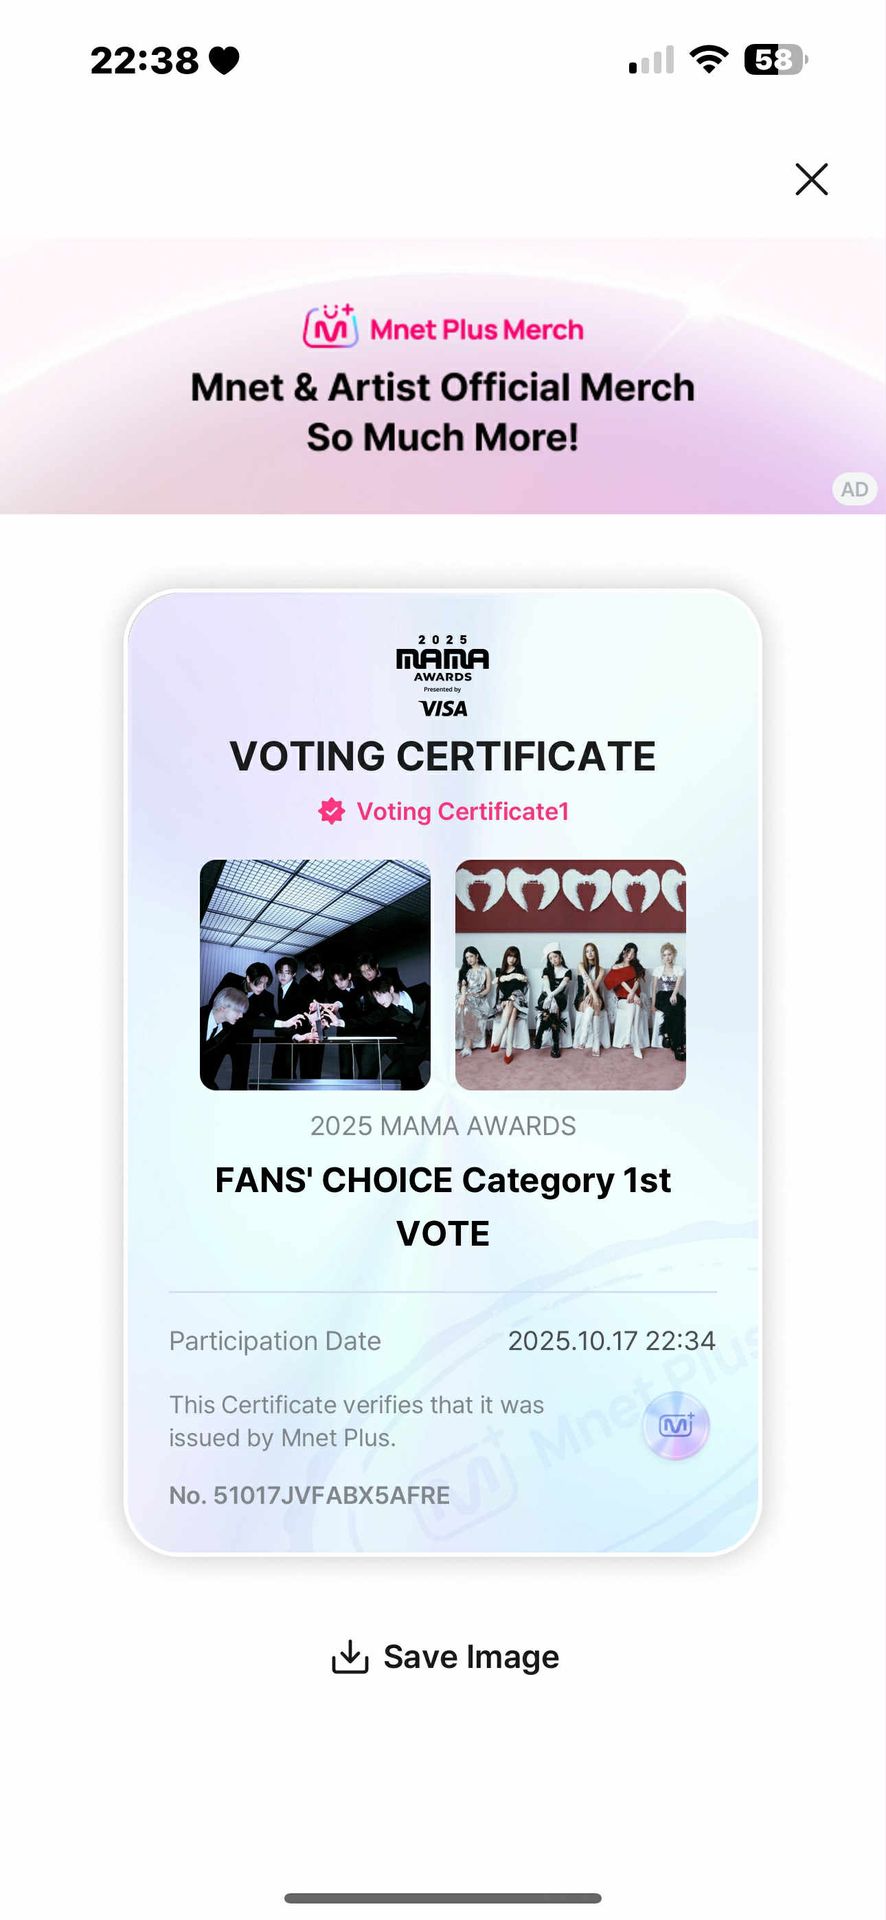Tap the battery indicator in status bar
Image resolution: width=886 pixels, height=1920 pixels.
(x=775, y=60)
